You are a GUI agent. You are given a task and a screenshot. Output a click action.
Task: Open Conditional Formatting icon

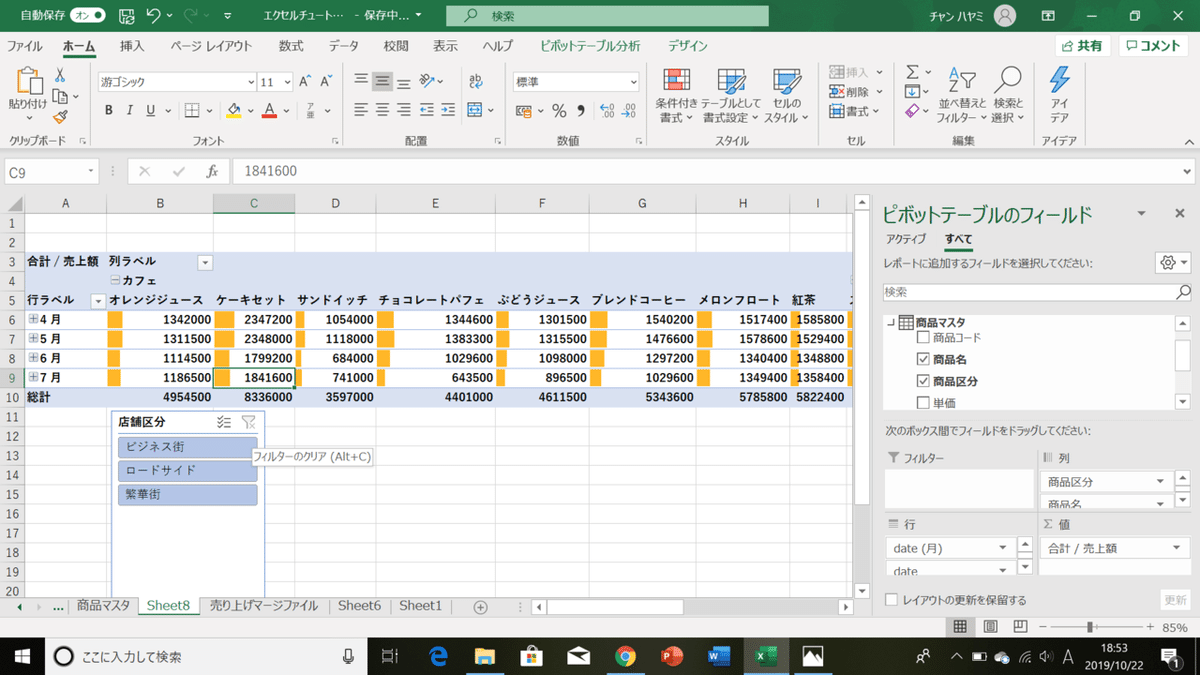pos(677,82)
